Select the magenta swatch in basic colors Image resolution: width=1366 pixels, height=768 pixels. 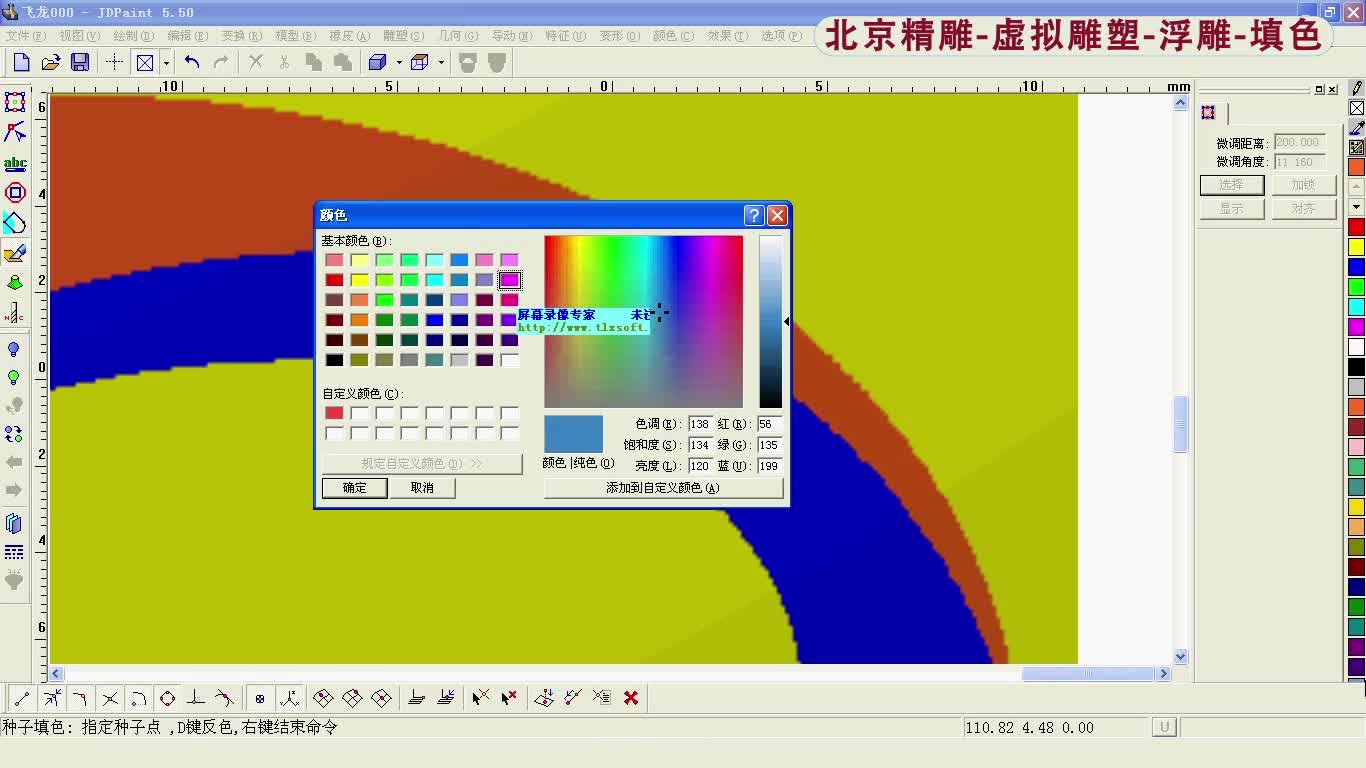510,279
